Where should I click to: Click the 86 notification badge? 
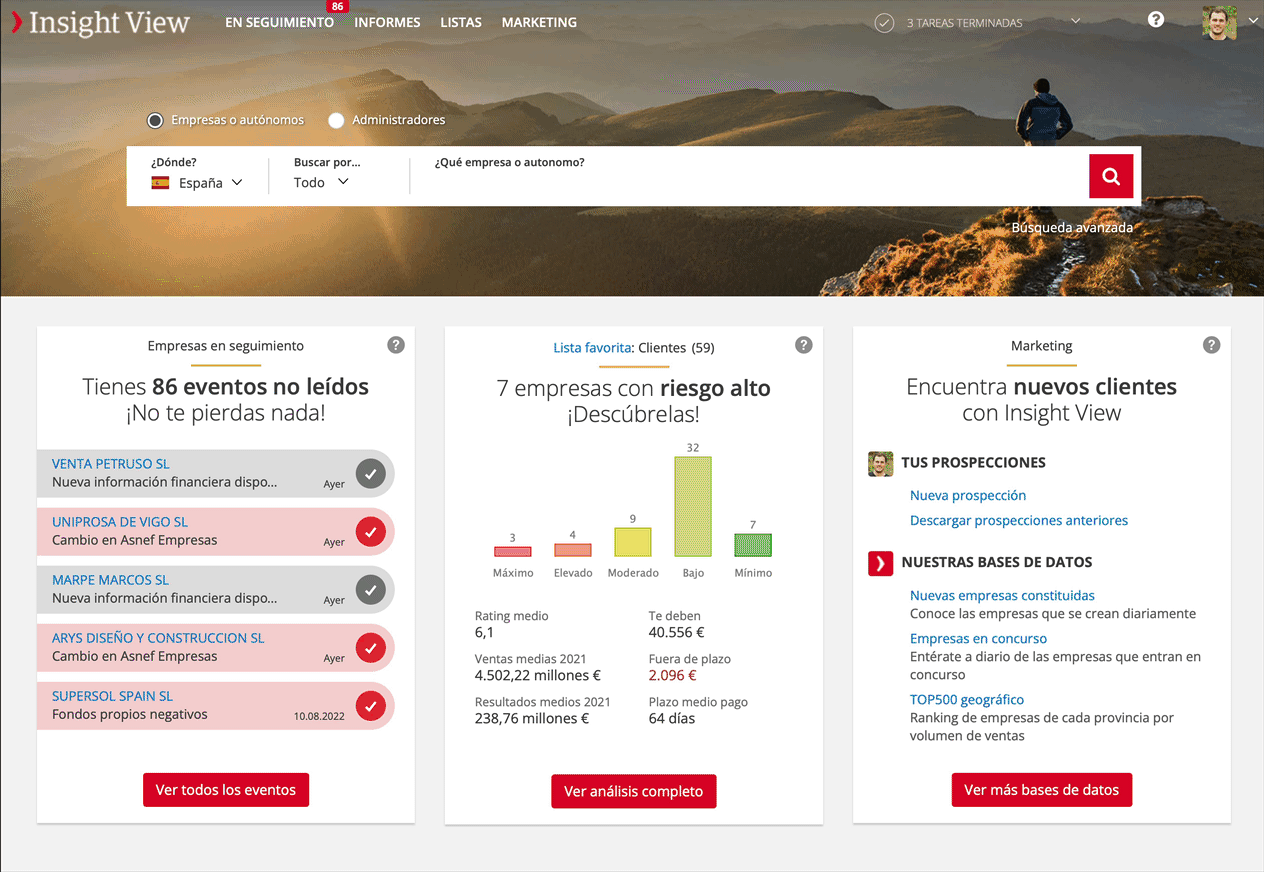pyautogui.click(x=337, y=7)
